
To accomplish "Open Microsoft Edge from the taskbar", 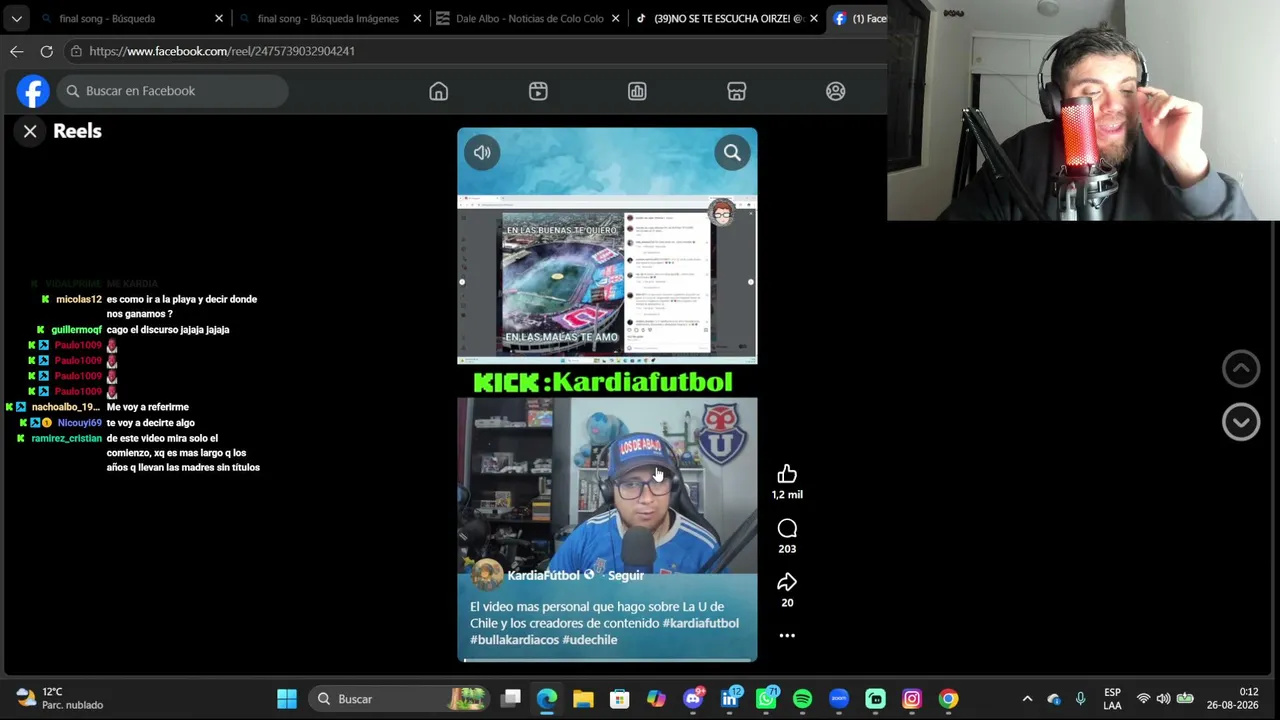I will click(547, 699).
